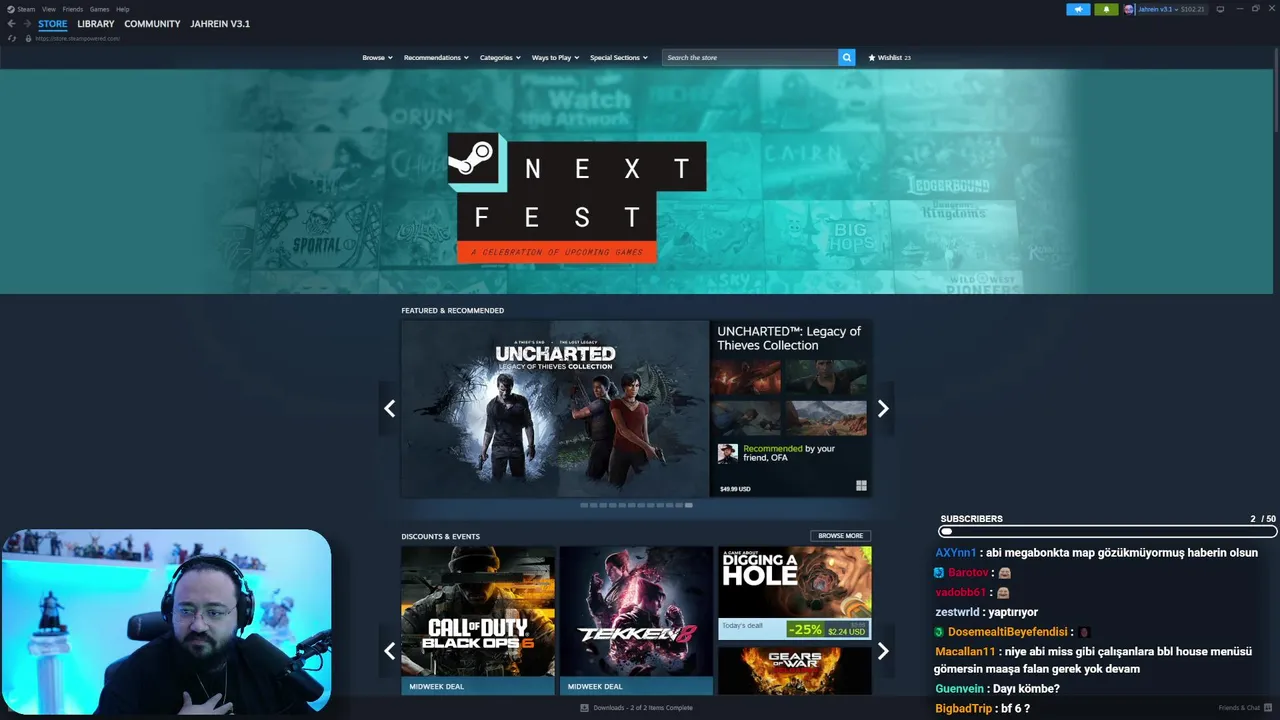Enter Big Picture mode via monitor icon
Screen dimensions: 1280x720
pyautogui.click(x=1220, y=9)
